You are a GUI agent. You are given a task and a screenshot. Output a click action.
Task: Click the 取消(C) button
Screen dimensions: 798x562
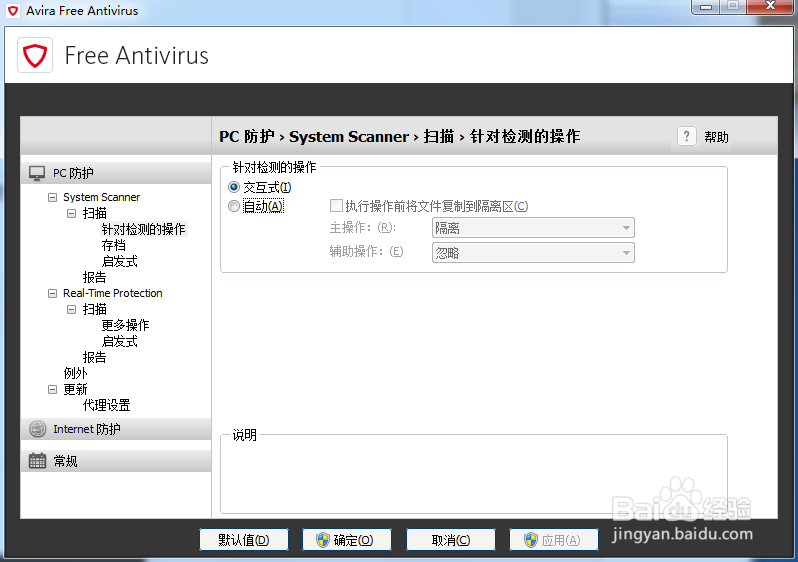pos(451,540)
